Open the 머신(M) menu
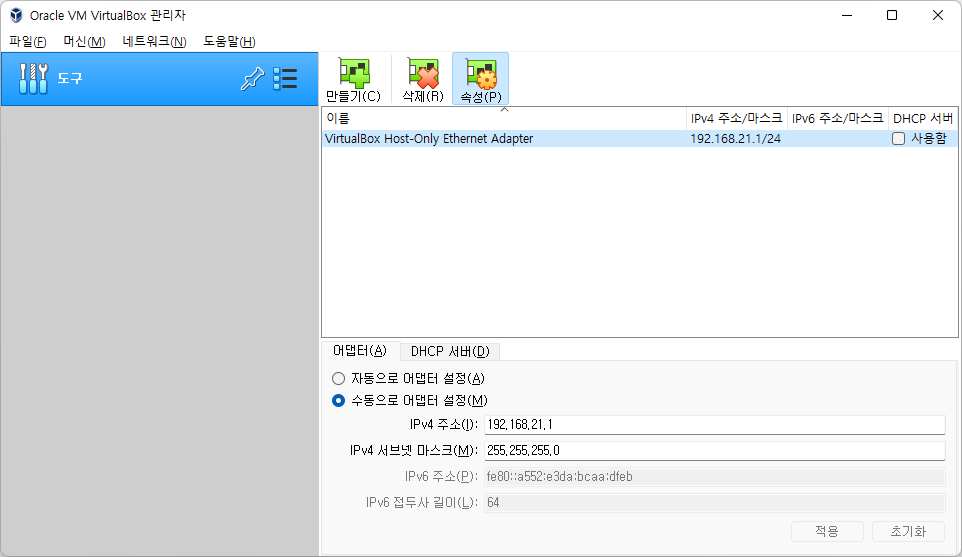Image resolution: width=962 pixels, height=557 pixels. point(84,42)
